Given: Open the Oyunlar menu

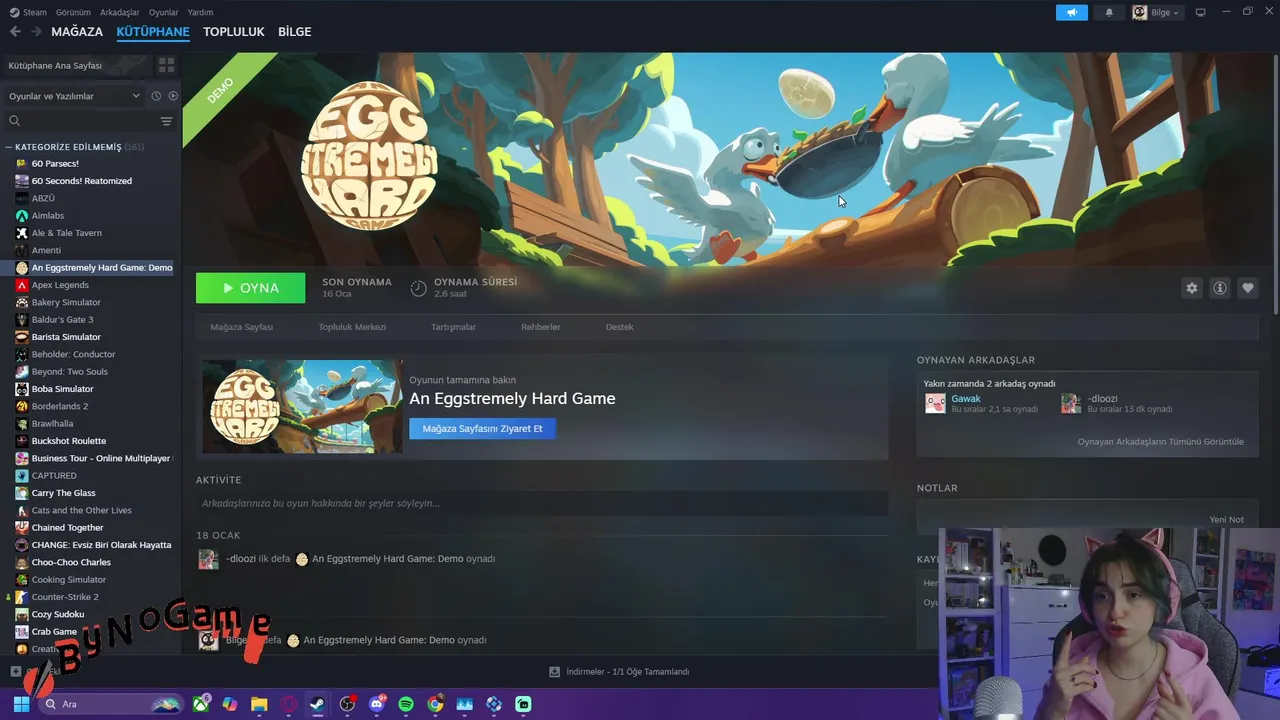Looking at the screenshot, I should point(163,12).
